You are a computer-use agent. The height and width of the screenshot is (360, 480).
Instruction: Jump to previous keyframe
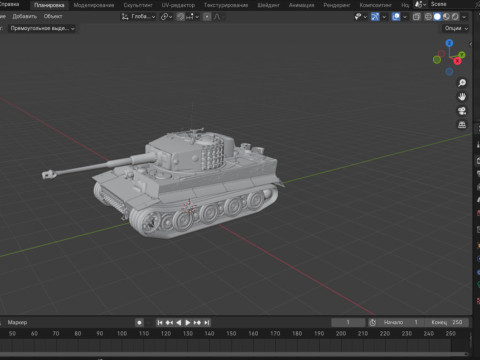point(169,322)
